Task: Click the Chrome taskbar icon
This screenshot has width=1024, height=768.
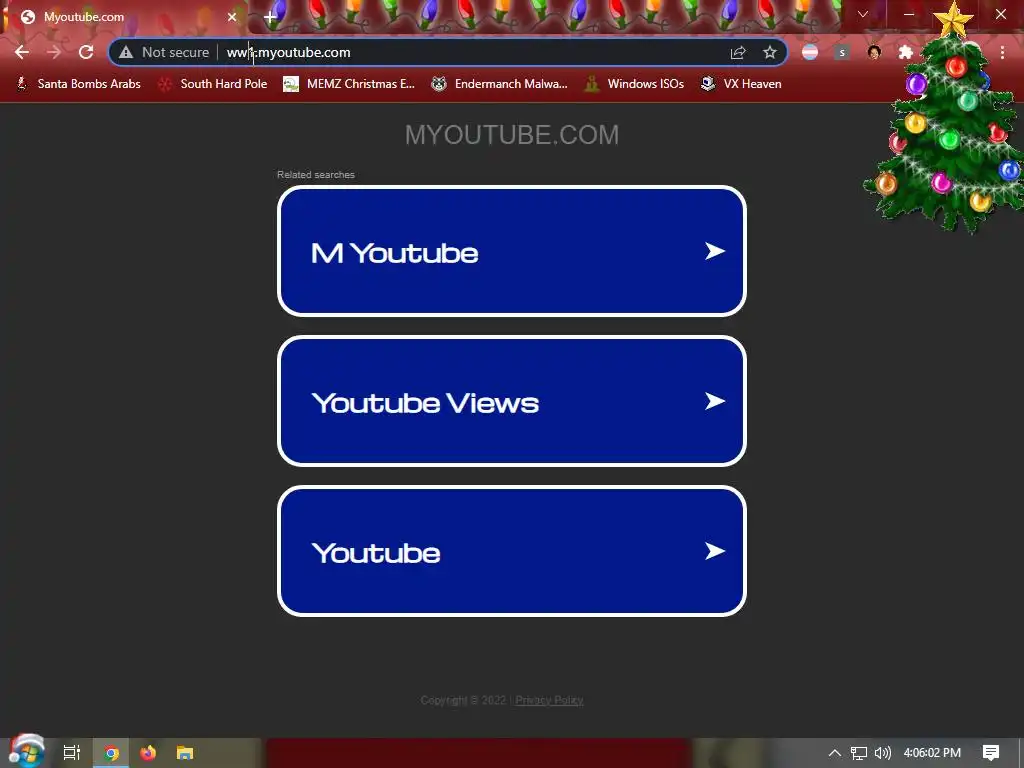Action: coord(111,753)
